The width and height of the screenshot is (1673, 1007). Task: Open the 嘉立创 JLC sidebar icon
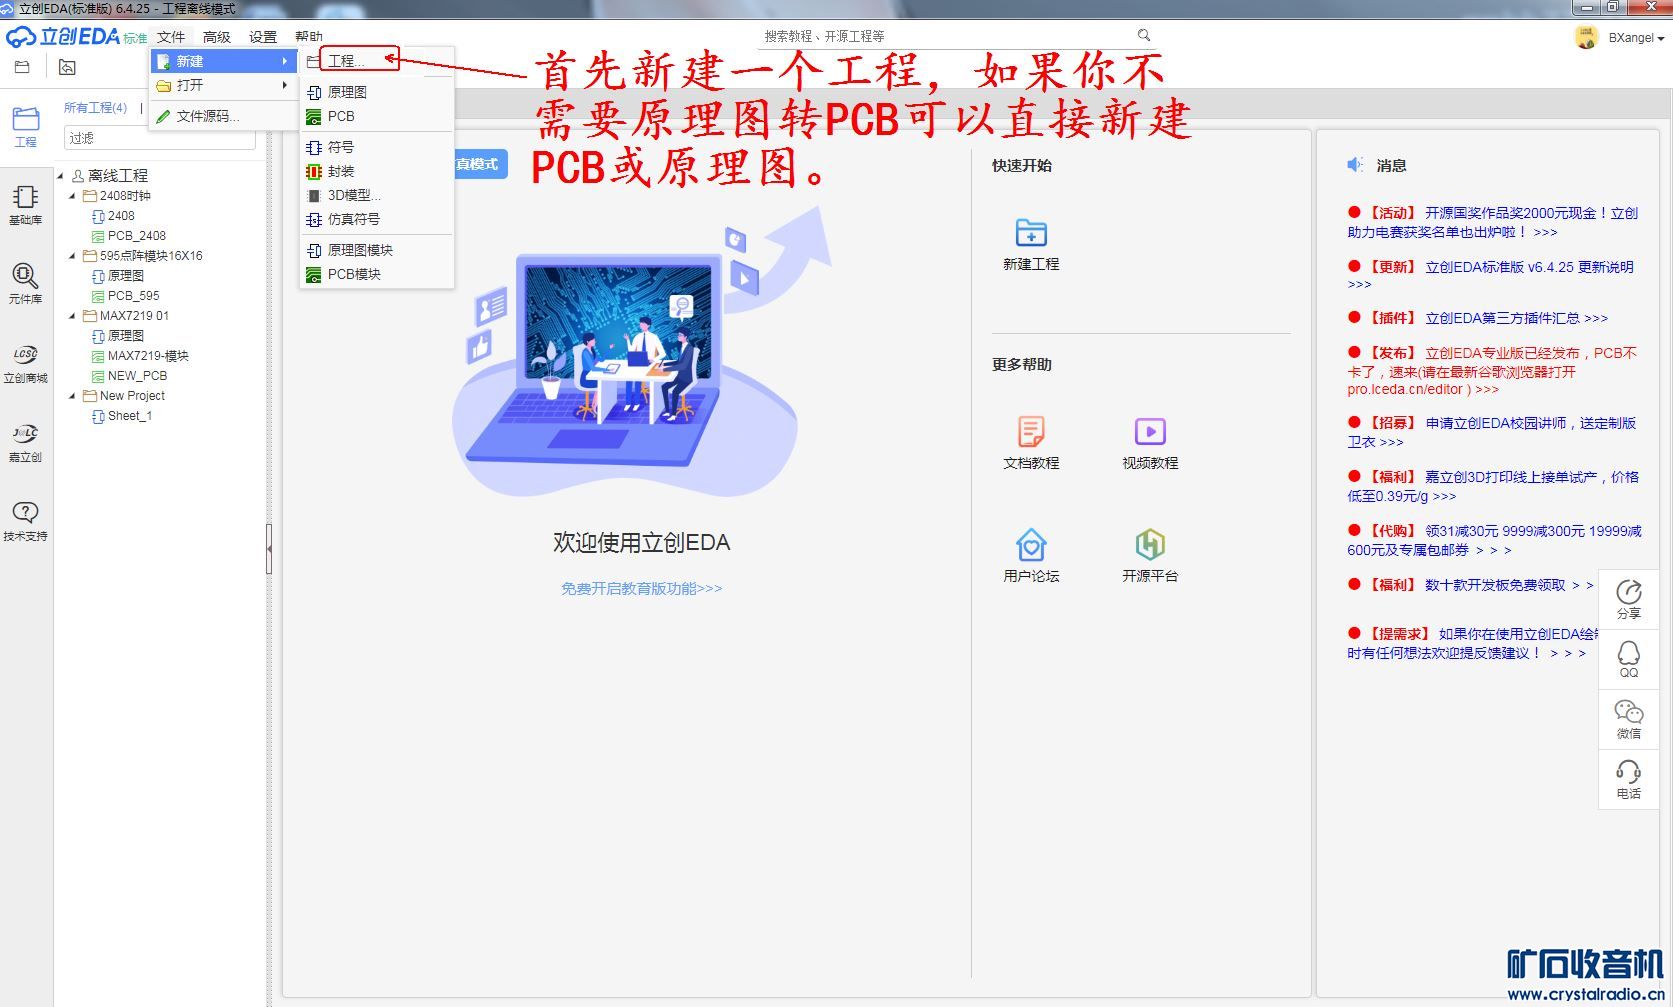tap(25, 443)
